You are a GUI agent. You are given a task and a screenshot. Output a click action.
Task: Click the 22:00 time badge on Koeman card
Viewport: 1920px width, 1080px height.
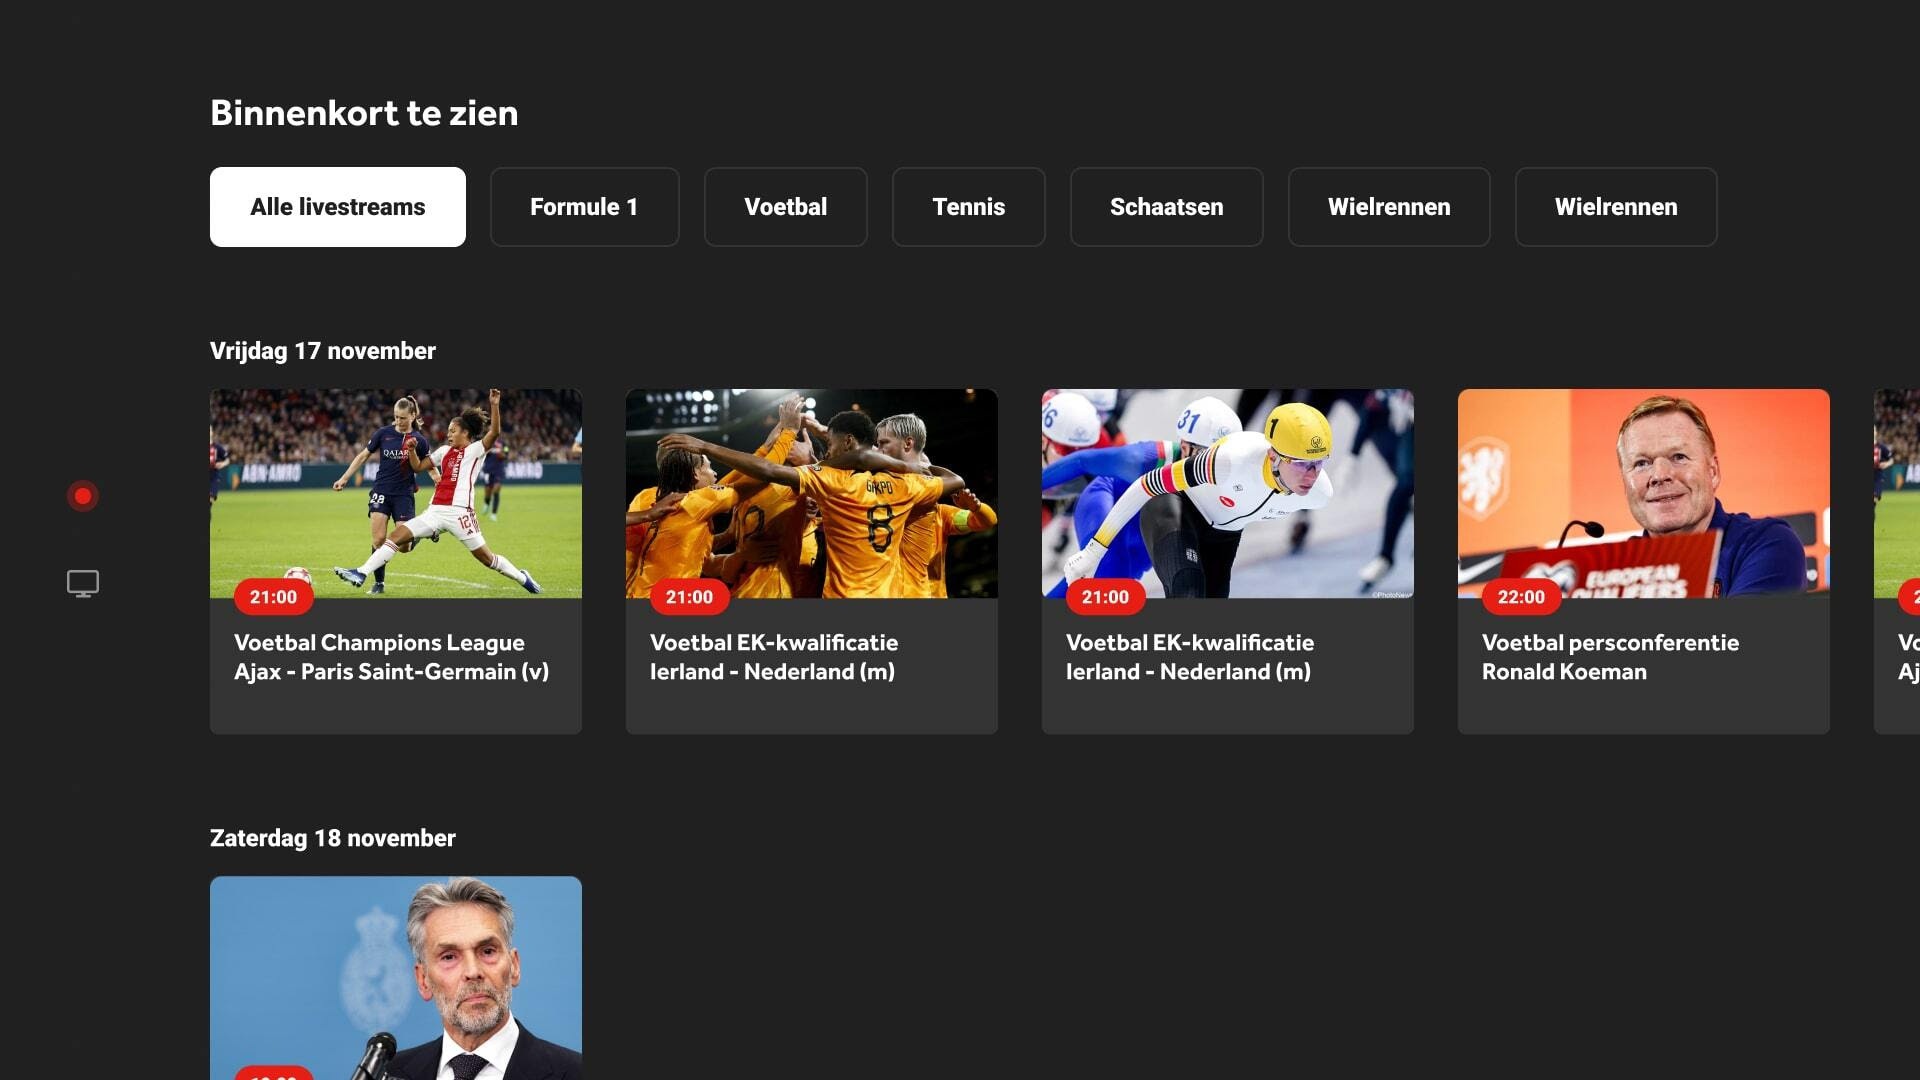click(1520, 597)
